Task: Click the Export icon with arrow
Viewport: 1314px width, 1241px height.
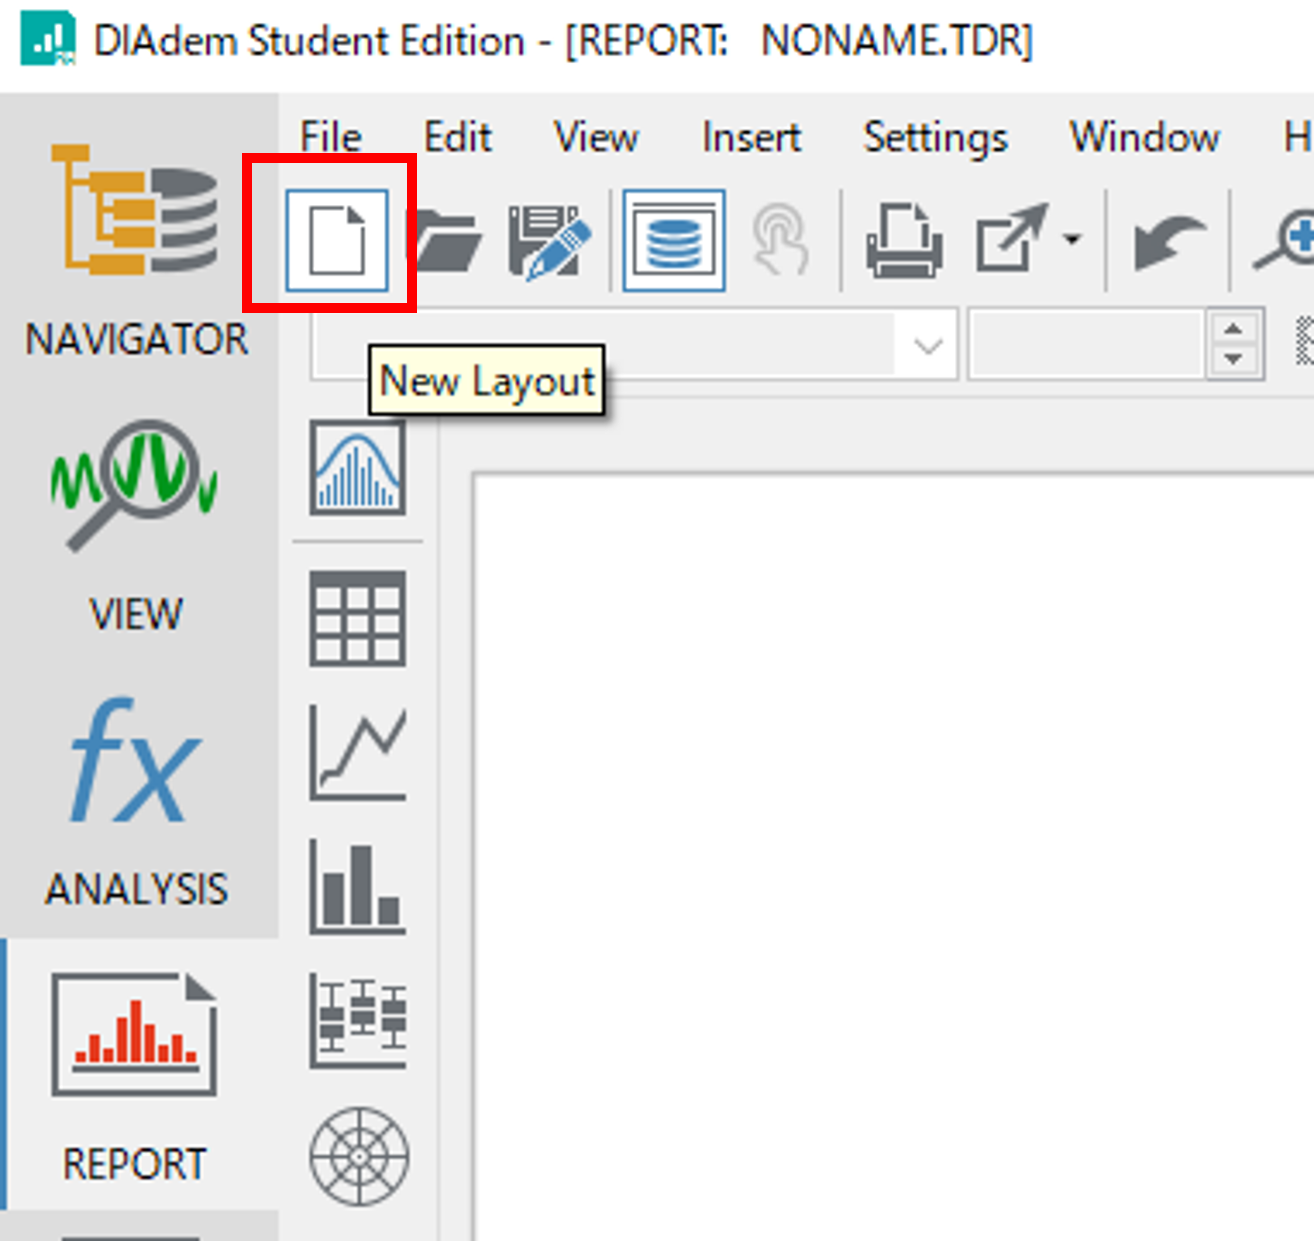Action: point(1010,240)
